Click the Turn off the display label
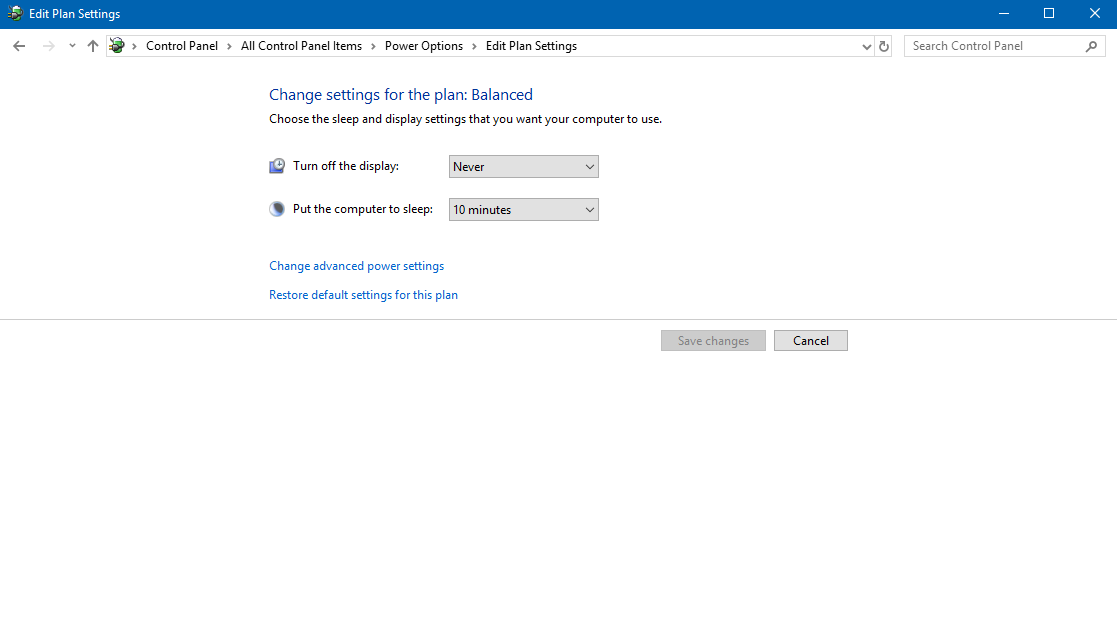Viewport: 1117px width, 630px height. pos(346,166)
